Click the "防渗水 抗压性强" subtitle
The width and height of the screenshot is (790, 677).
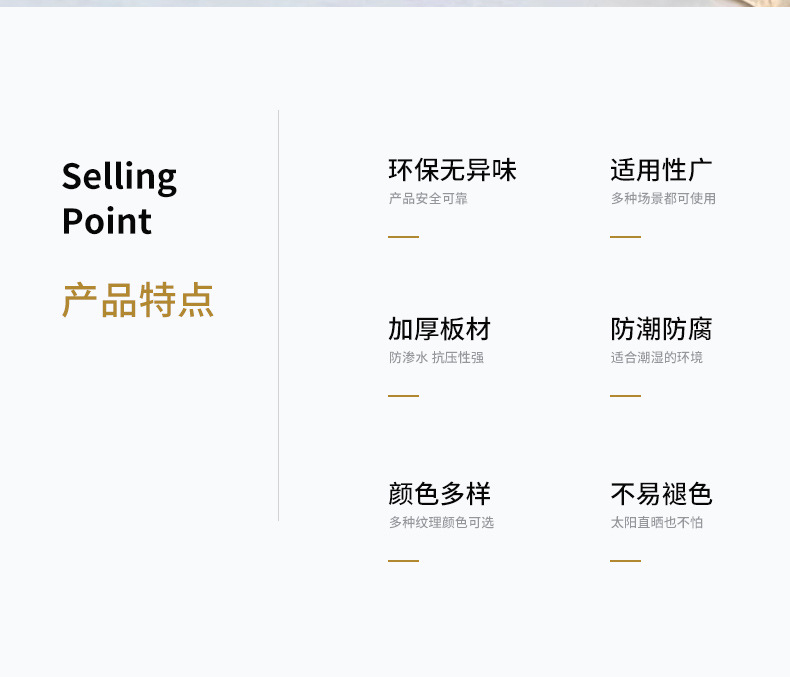click(x=436, y=358)
